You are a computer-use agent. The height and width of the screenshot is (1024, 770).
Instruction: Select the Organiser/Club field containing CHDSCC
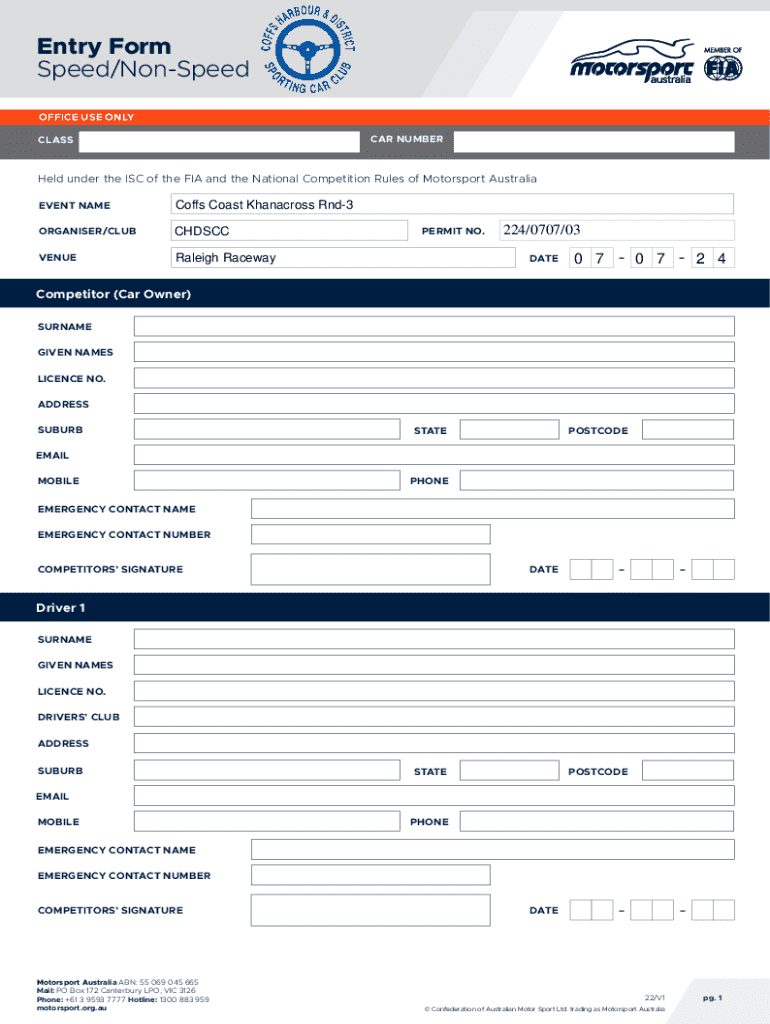[289, 231]
